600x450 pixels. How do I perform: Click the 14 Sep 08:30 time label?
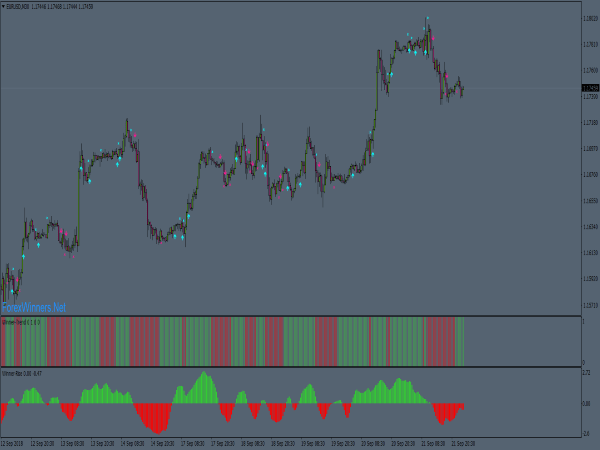132,443
